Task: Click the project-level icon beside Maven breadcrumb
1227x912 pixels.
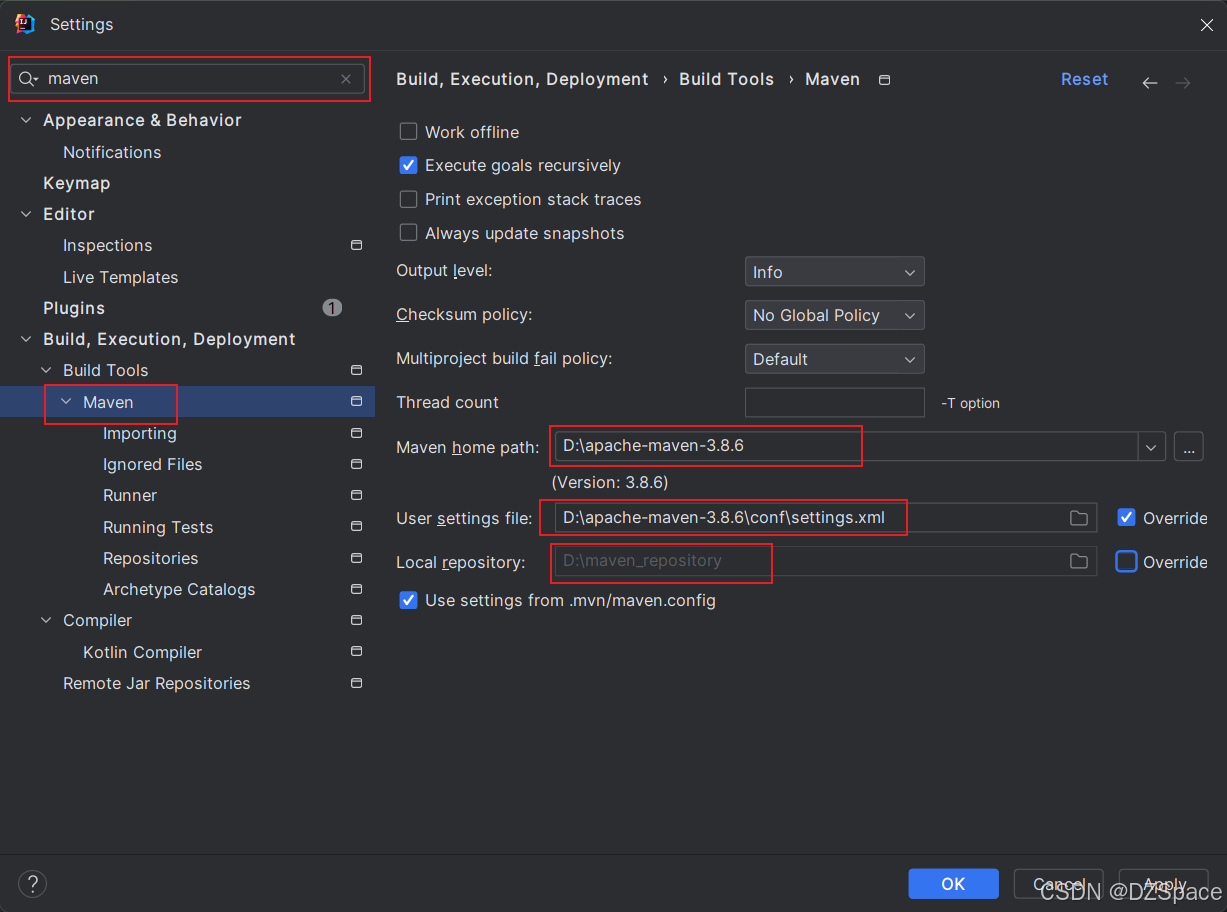Action: pos(884,80)
